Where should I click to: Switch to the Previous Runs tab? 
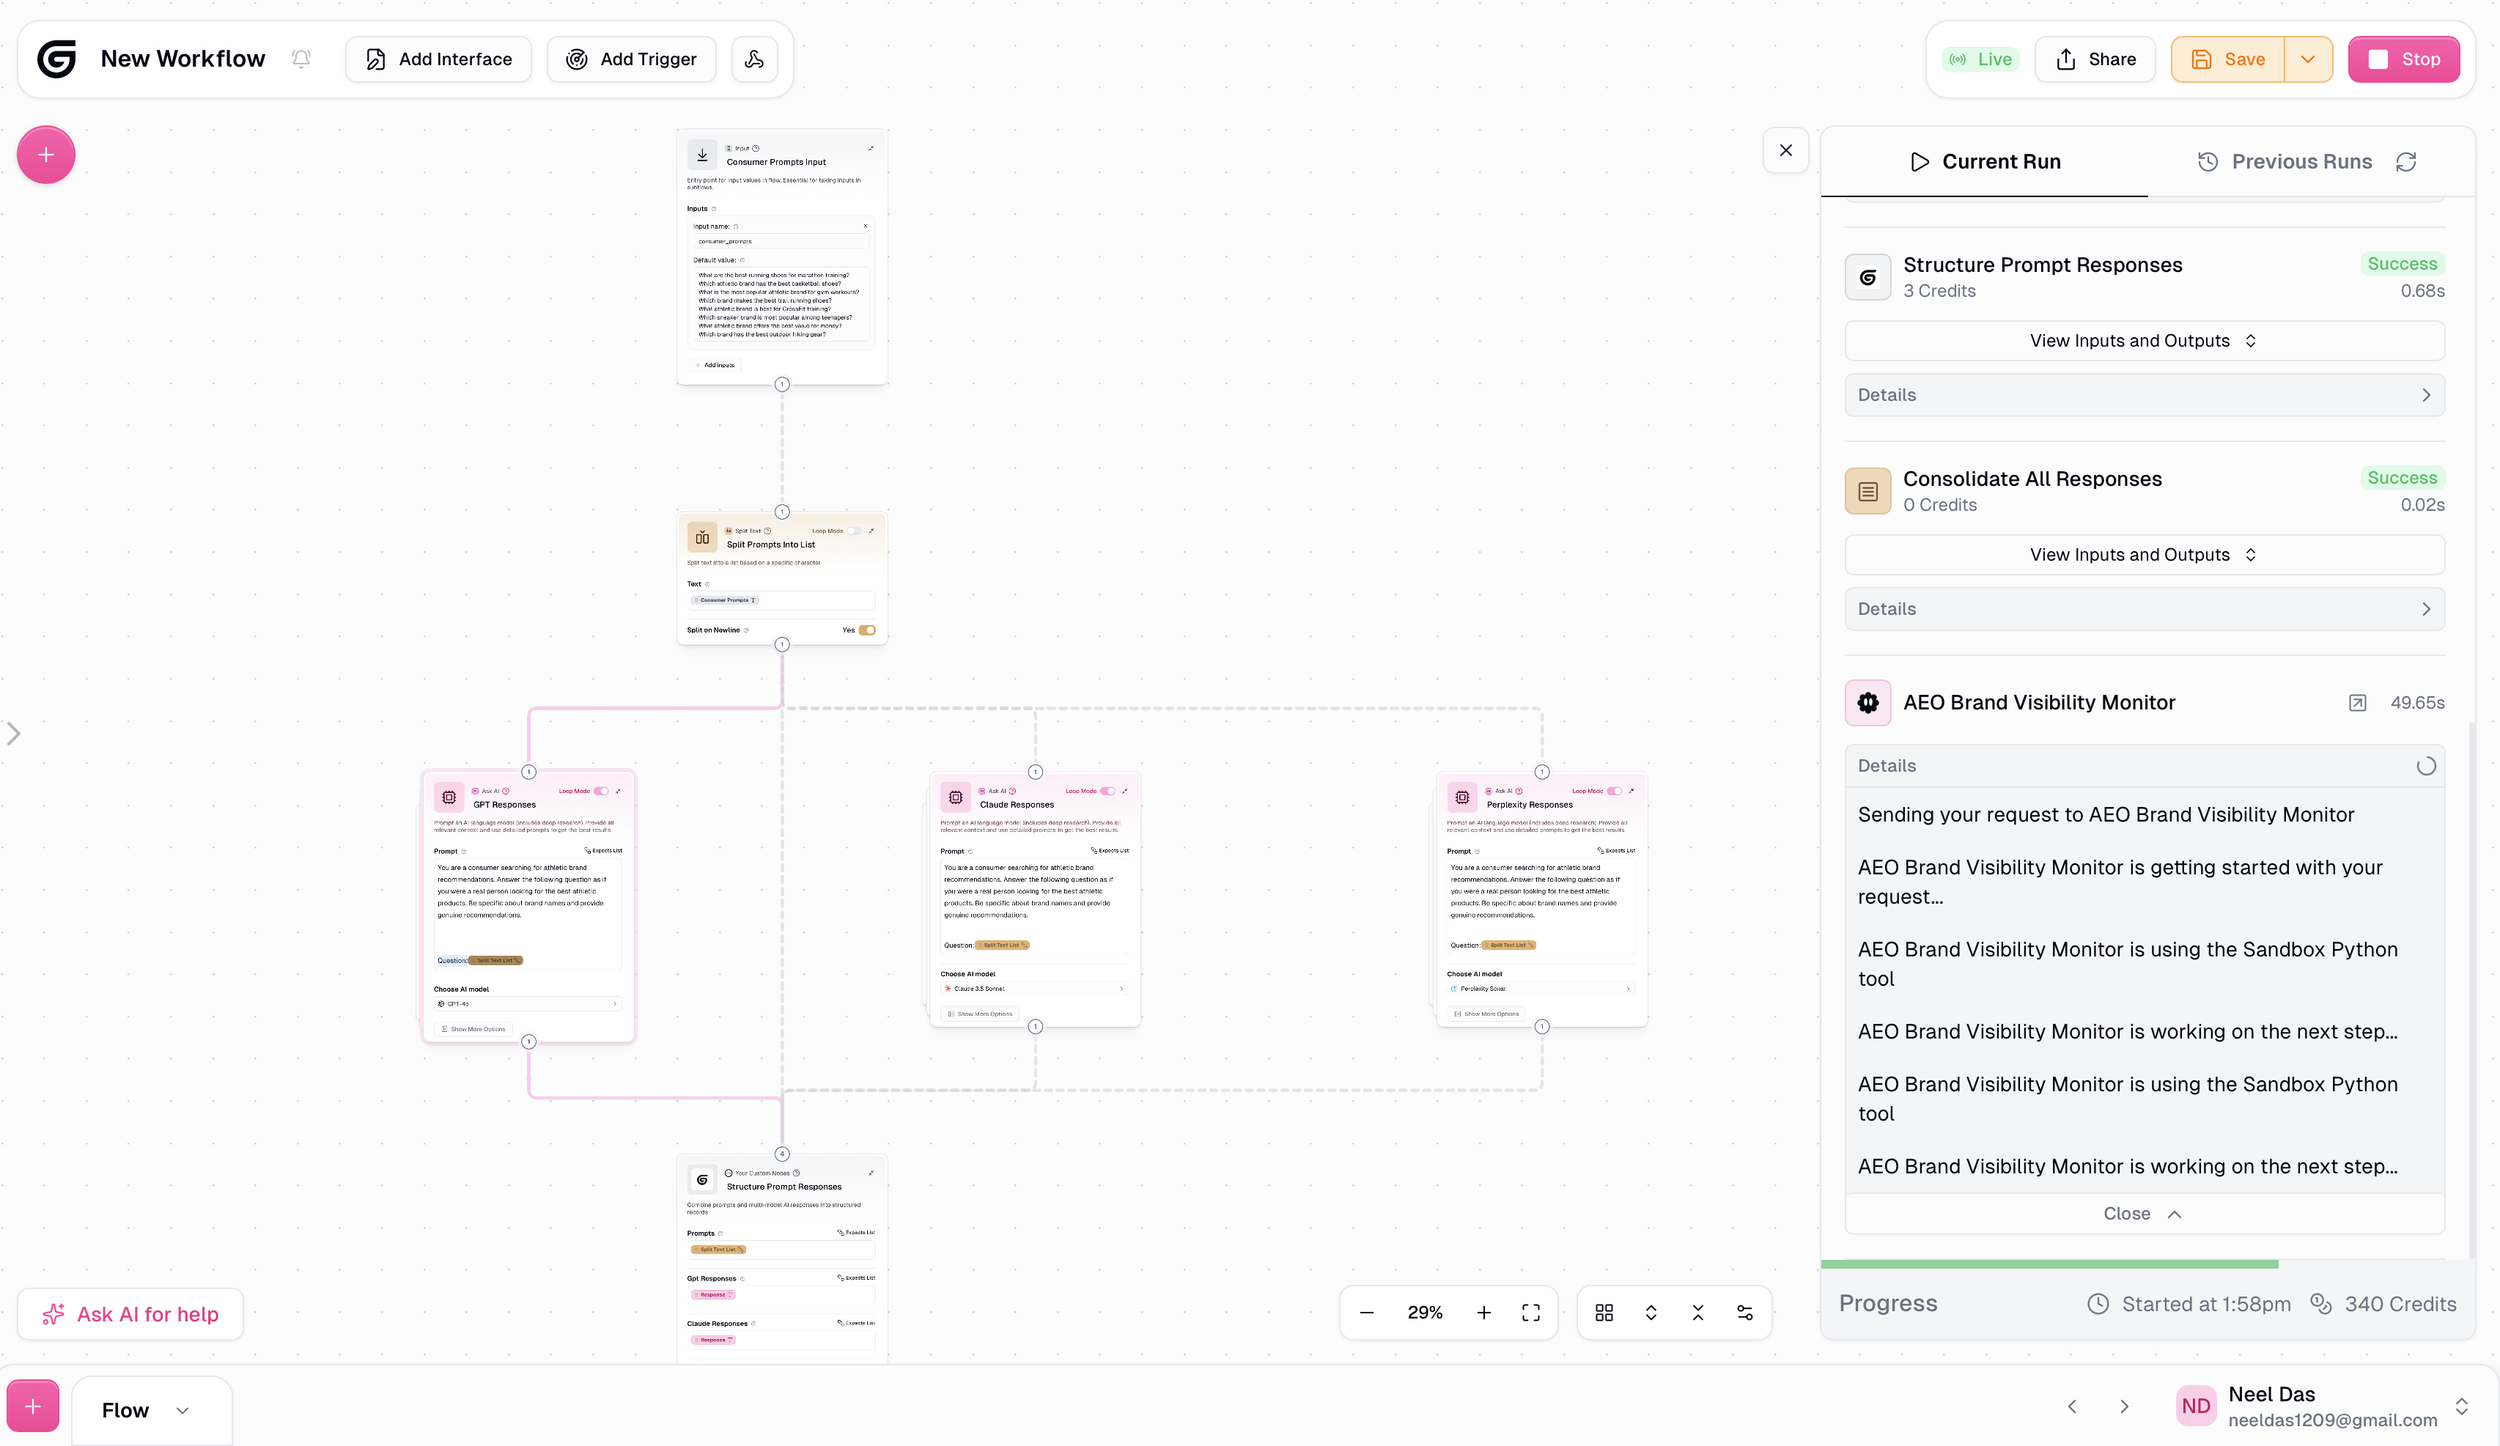(2286, 162)
